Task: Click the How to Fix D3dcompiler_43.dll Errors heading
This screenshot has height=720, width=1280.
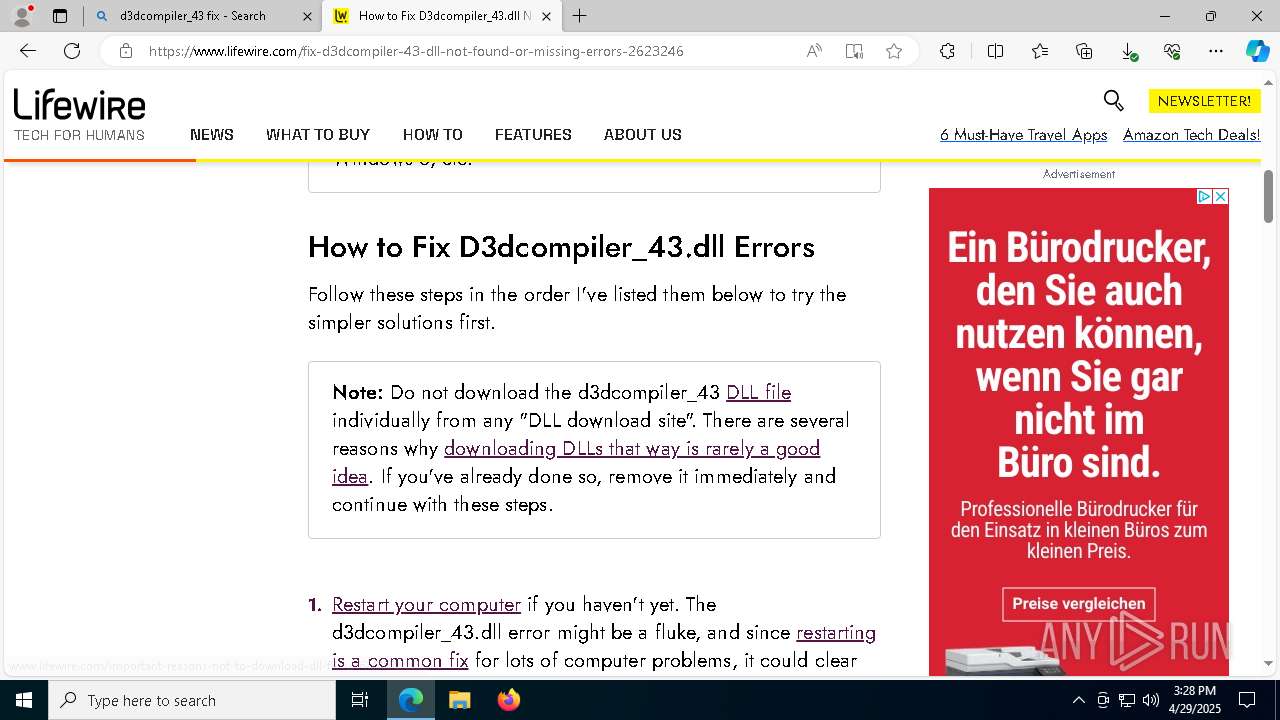Action: 561,247
